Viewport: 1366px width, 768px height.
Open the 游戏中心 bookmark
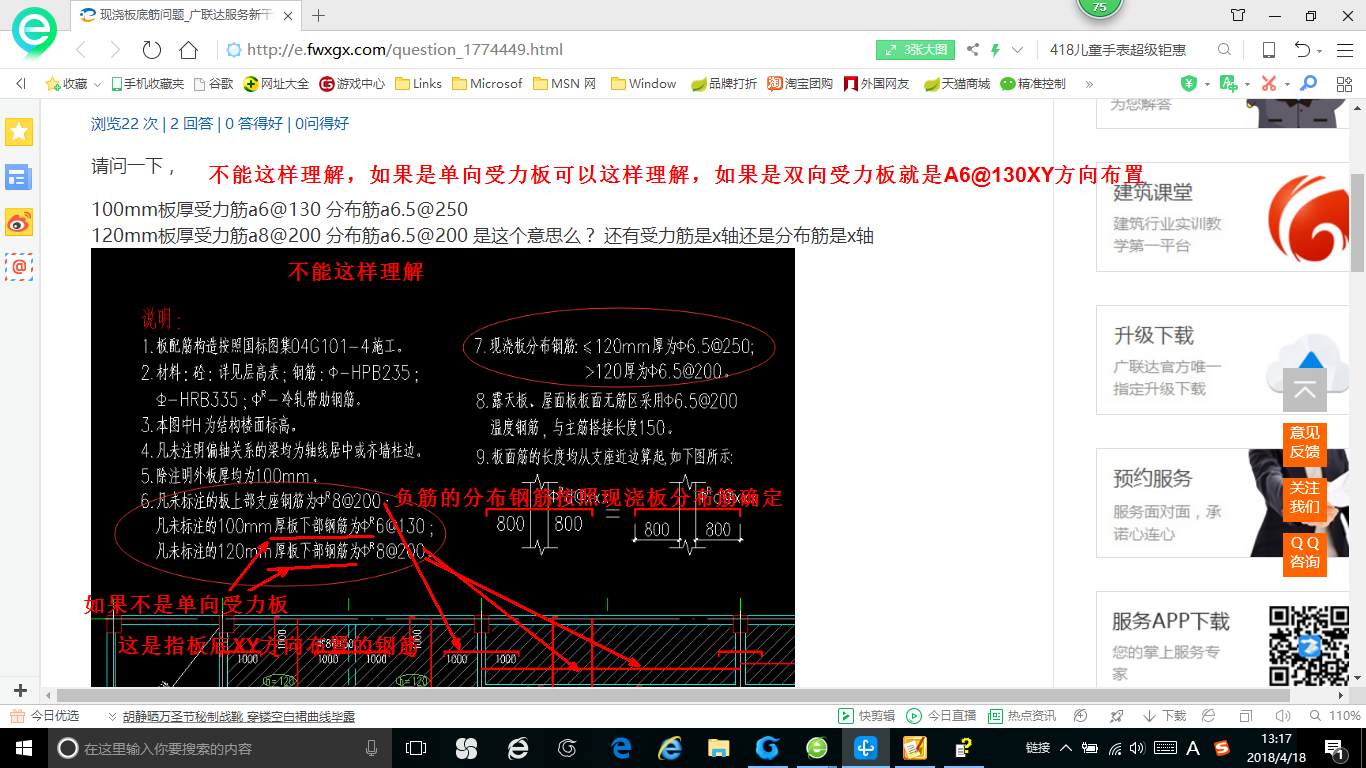tap(352, 84)
